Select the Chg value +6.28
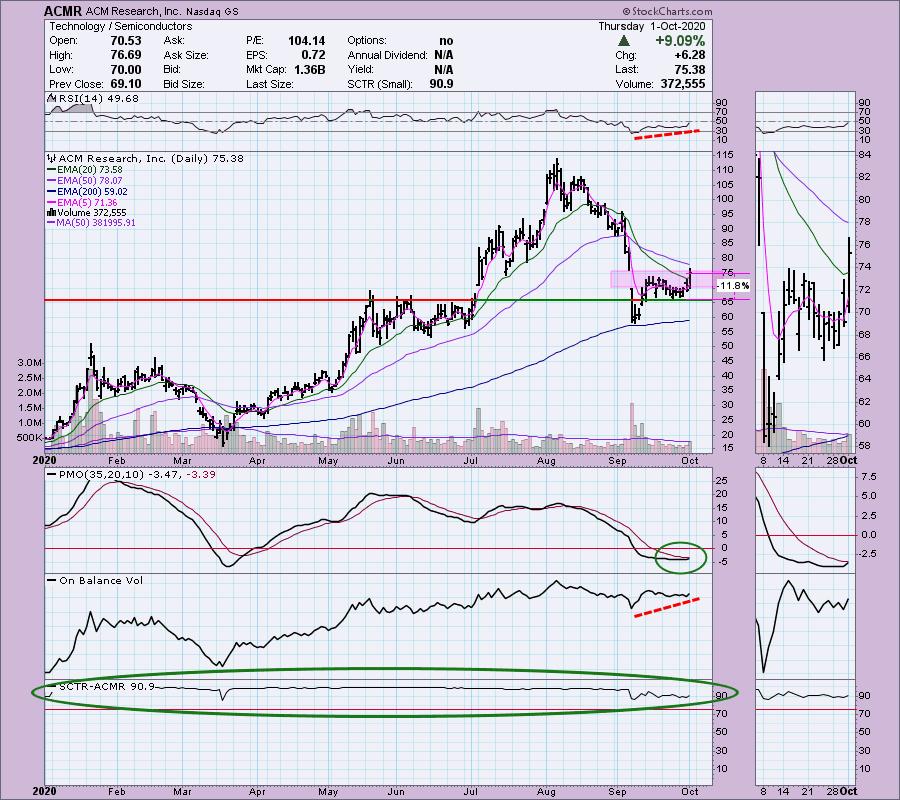 pyautogui.click(x=692, y=55)
